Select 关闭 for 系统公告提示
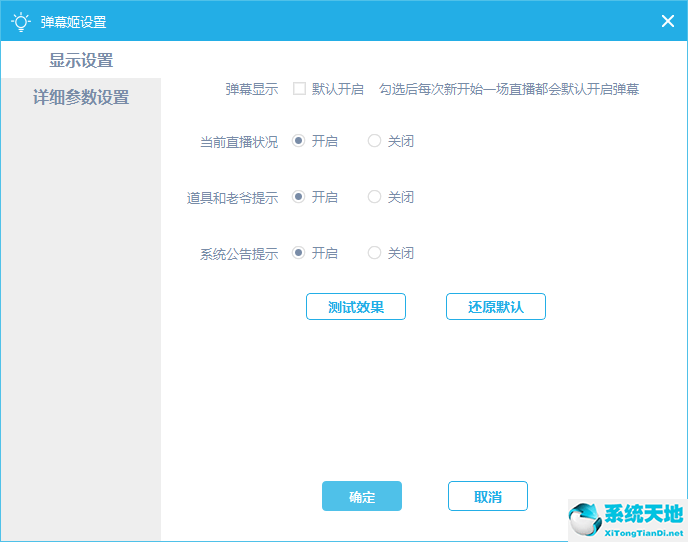The image size is (688, 542). pos(374,253)
